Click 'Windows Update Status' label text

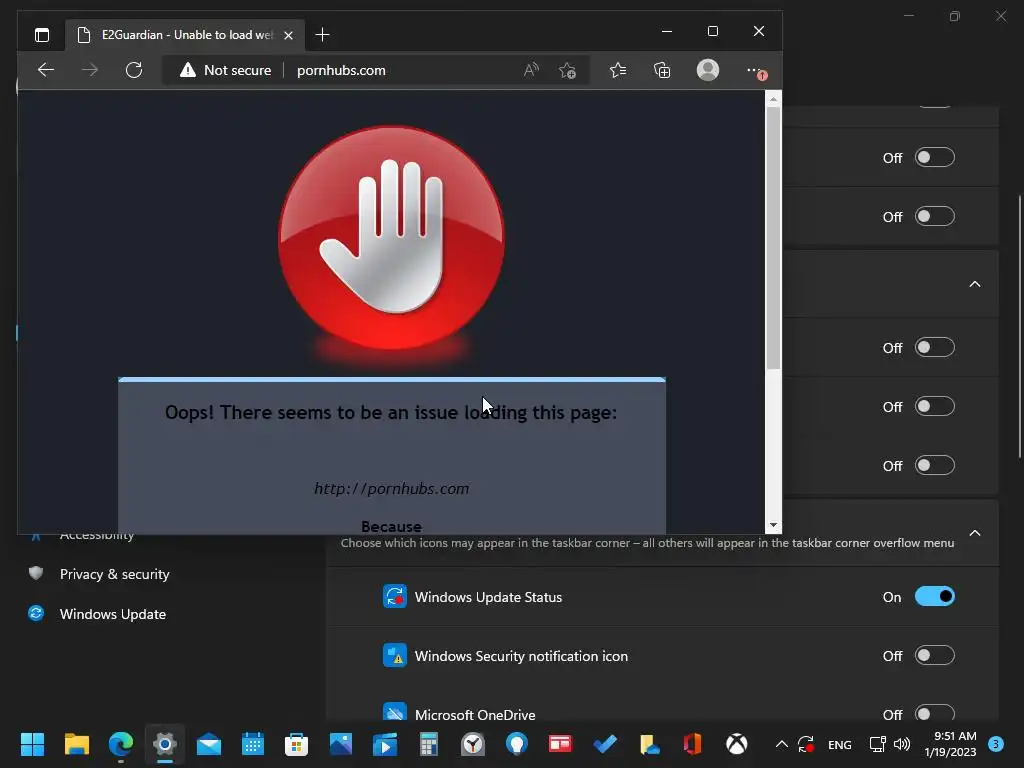[x=488, y=597]
